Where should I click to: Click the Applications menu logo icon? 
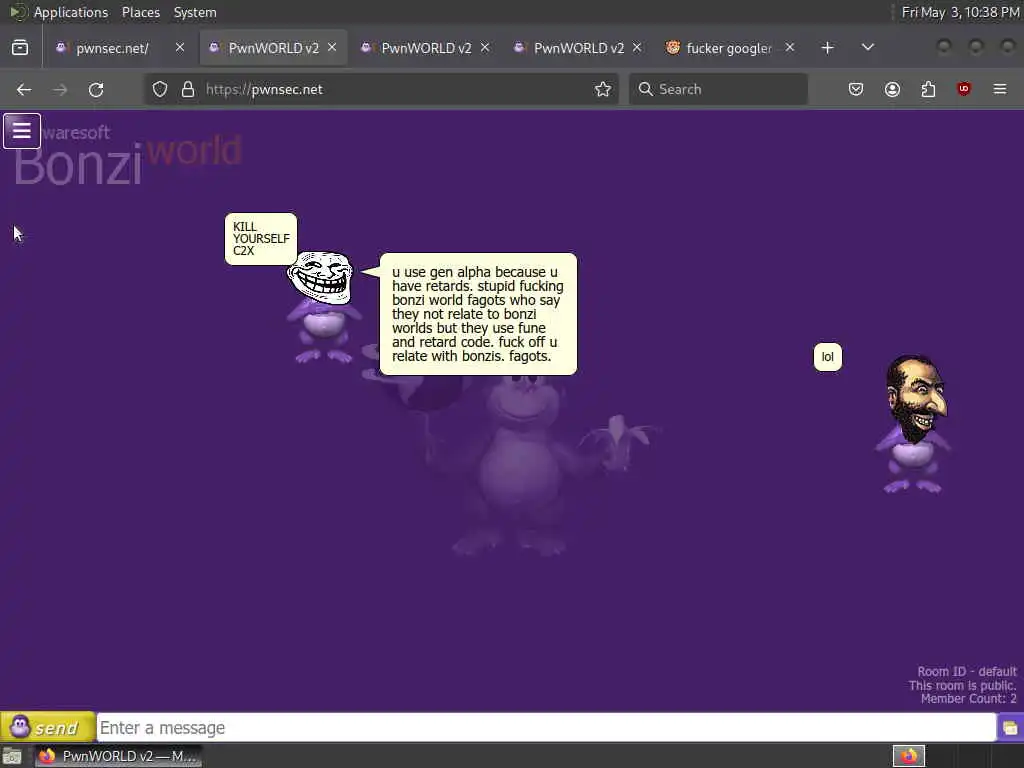[18, 12]
